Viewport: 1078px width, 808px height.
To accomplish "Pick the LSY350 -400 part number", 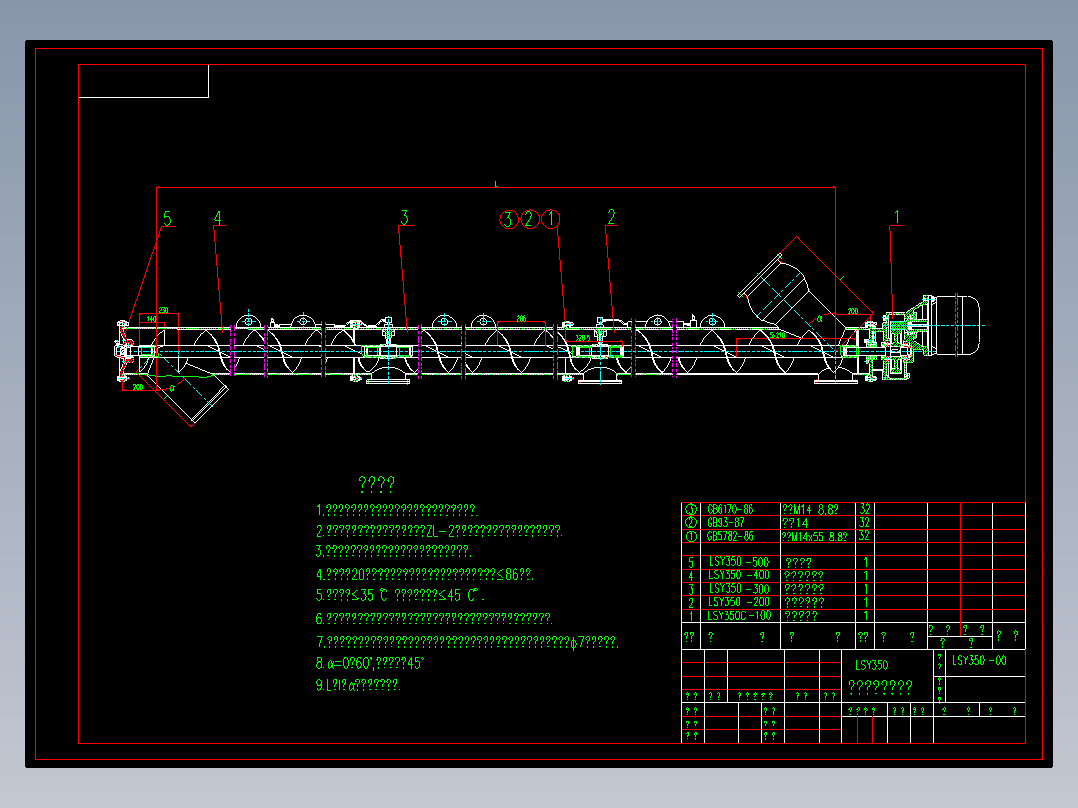I will (x=738, y=575).
